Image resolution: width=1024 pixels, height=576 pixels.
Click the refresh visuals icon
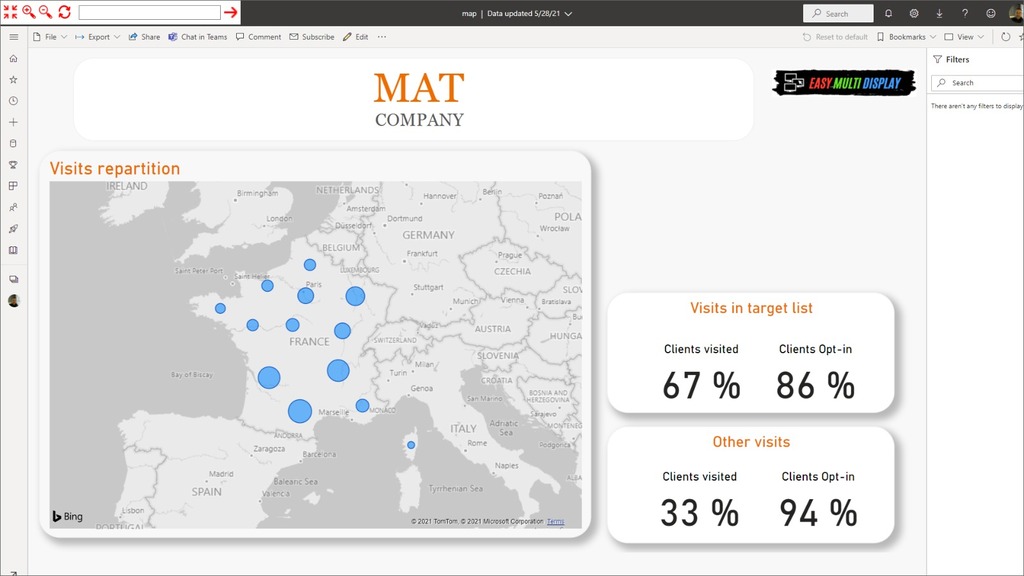[1006, 37]
